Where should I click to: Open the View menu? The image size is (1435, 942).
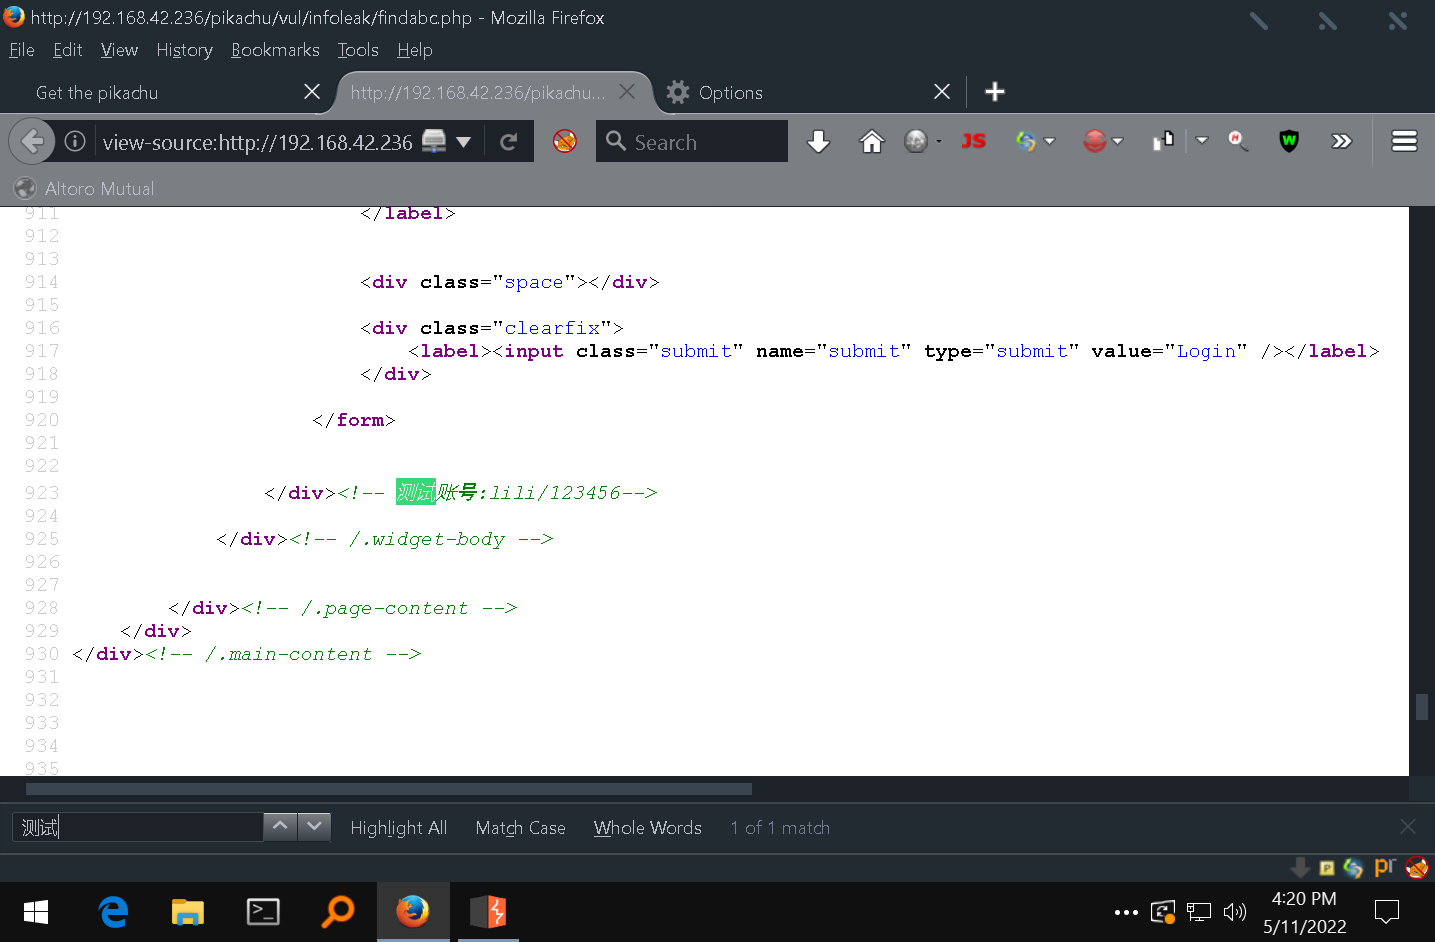(x=119, y=50)
